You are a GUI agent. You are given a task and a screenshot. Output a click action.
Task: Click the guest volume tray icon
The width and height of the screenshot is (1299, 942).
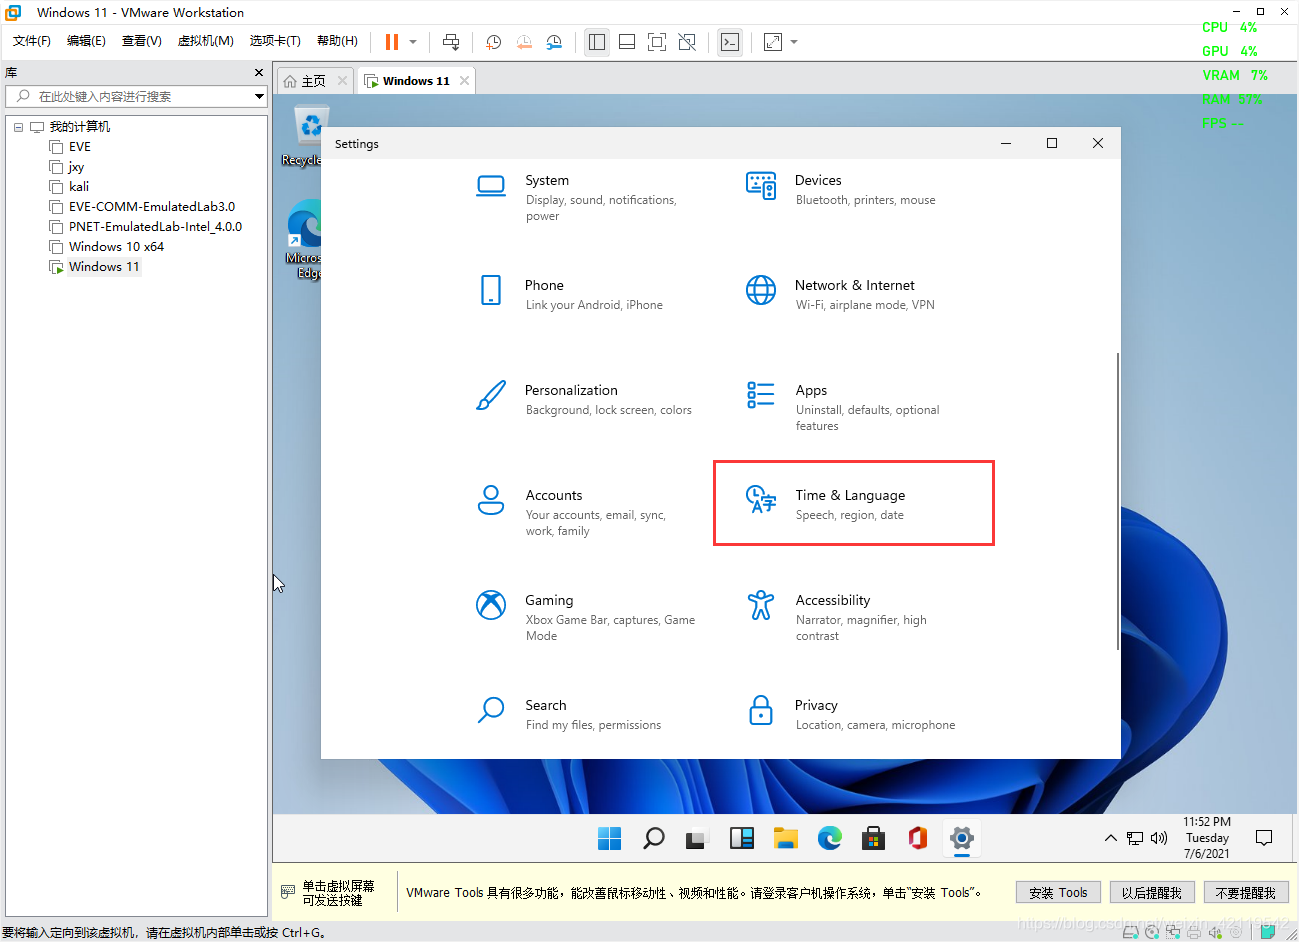tap(1159, 838)
